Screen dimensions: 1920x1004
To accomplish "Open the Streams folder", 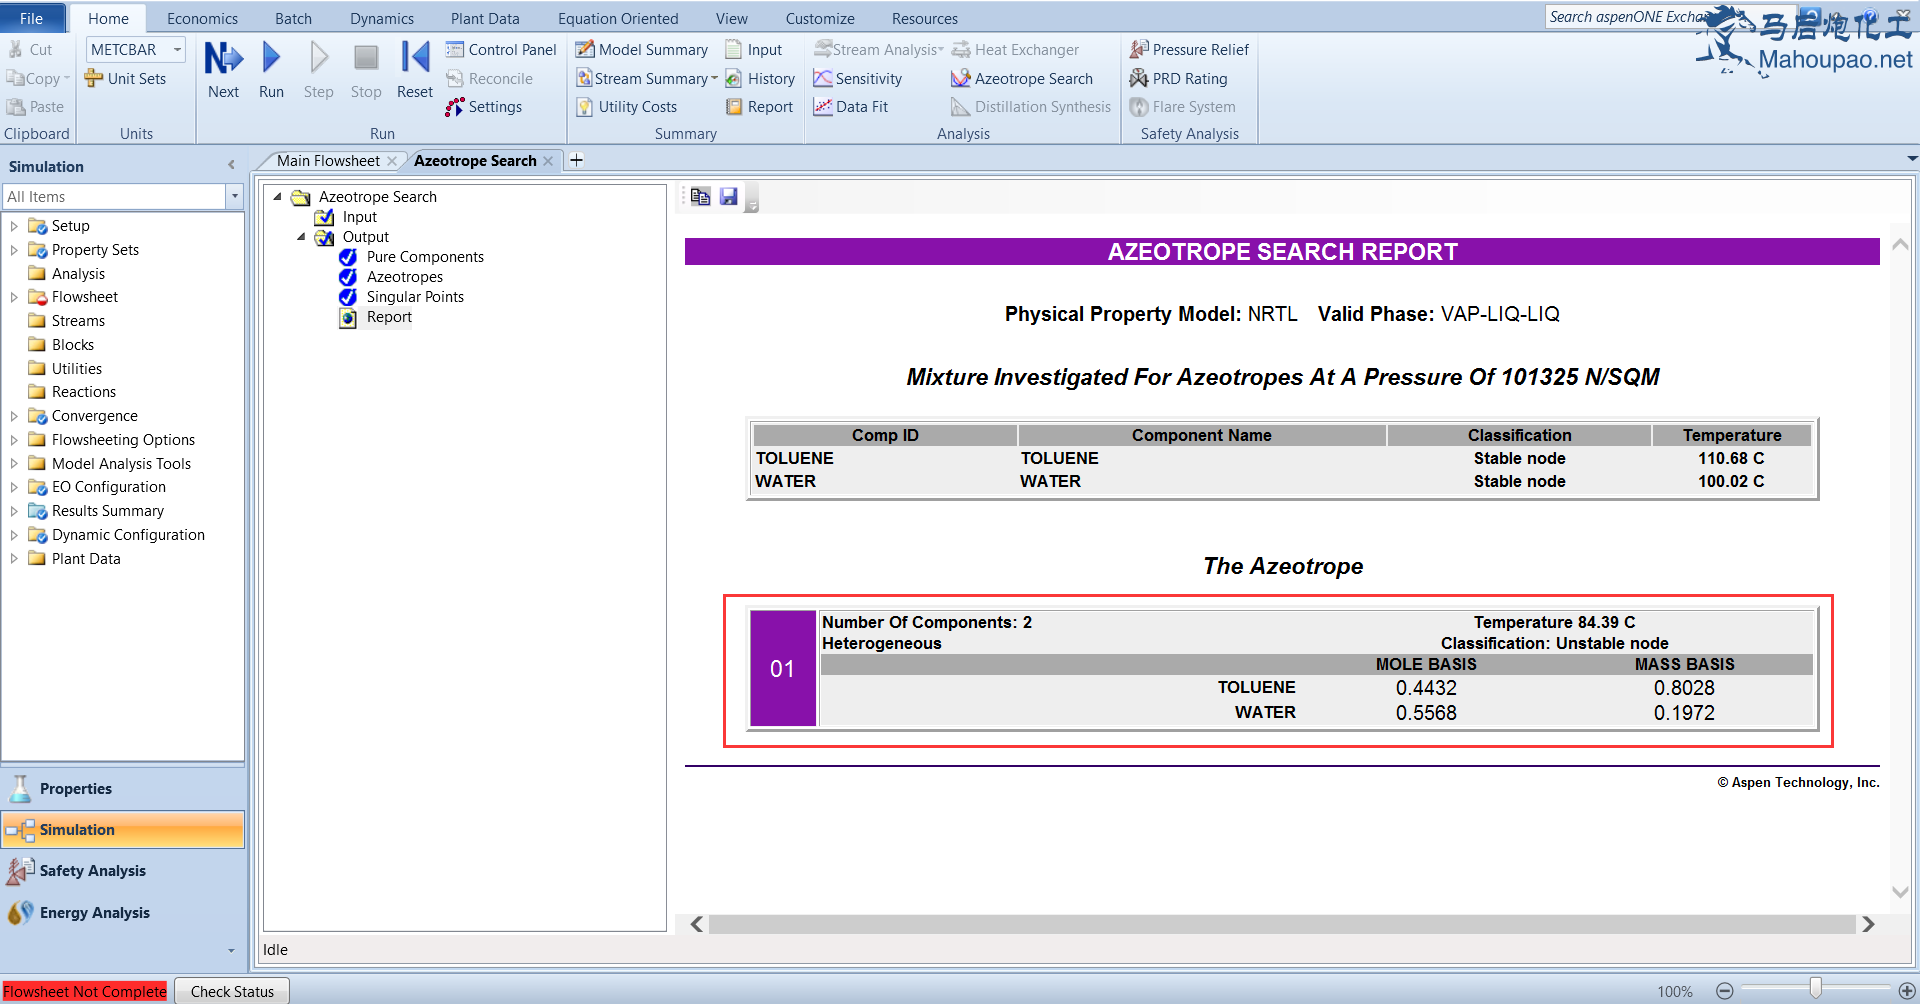I will (x=78, y=321).
